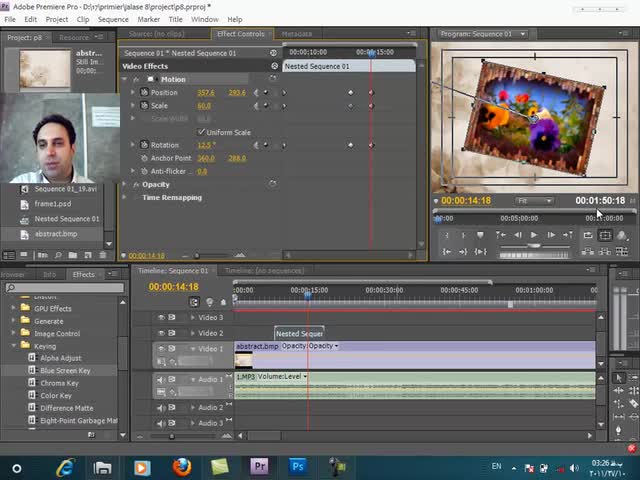Select Blue Screen Key effect
This screenshot has width=640, height=480.
tap(64, 370)
